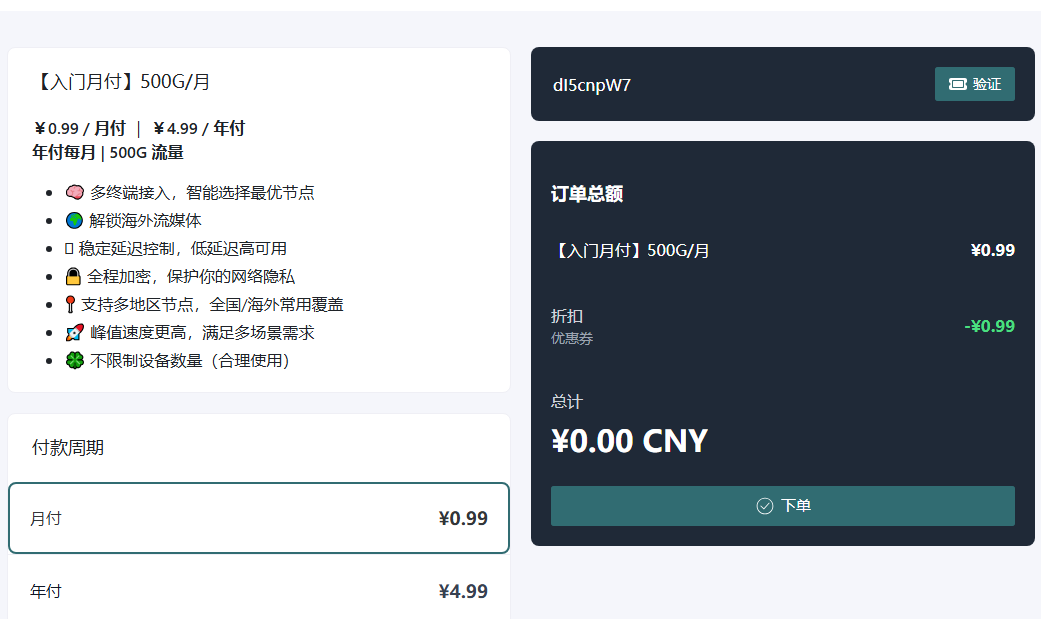The width and height of the screenshot is (1041, 620).
Task: Click the brain emoji for 多终端接入
Action: point(74,192)
